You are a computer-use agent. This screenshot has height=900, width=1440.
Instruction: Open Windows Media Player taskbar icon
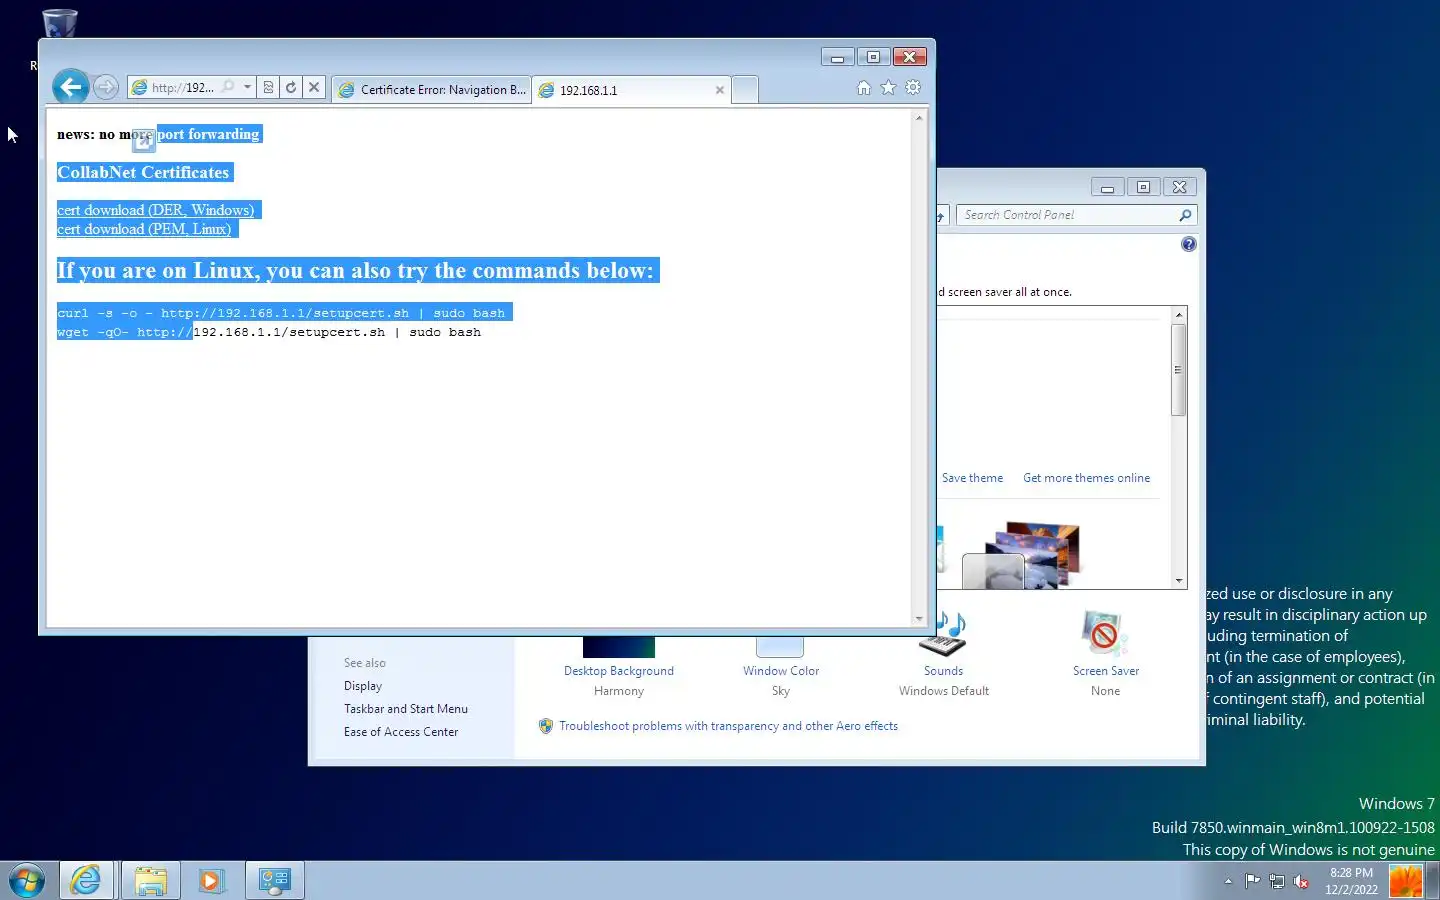[x=210, y=881]
